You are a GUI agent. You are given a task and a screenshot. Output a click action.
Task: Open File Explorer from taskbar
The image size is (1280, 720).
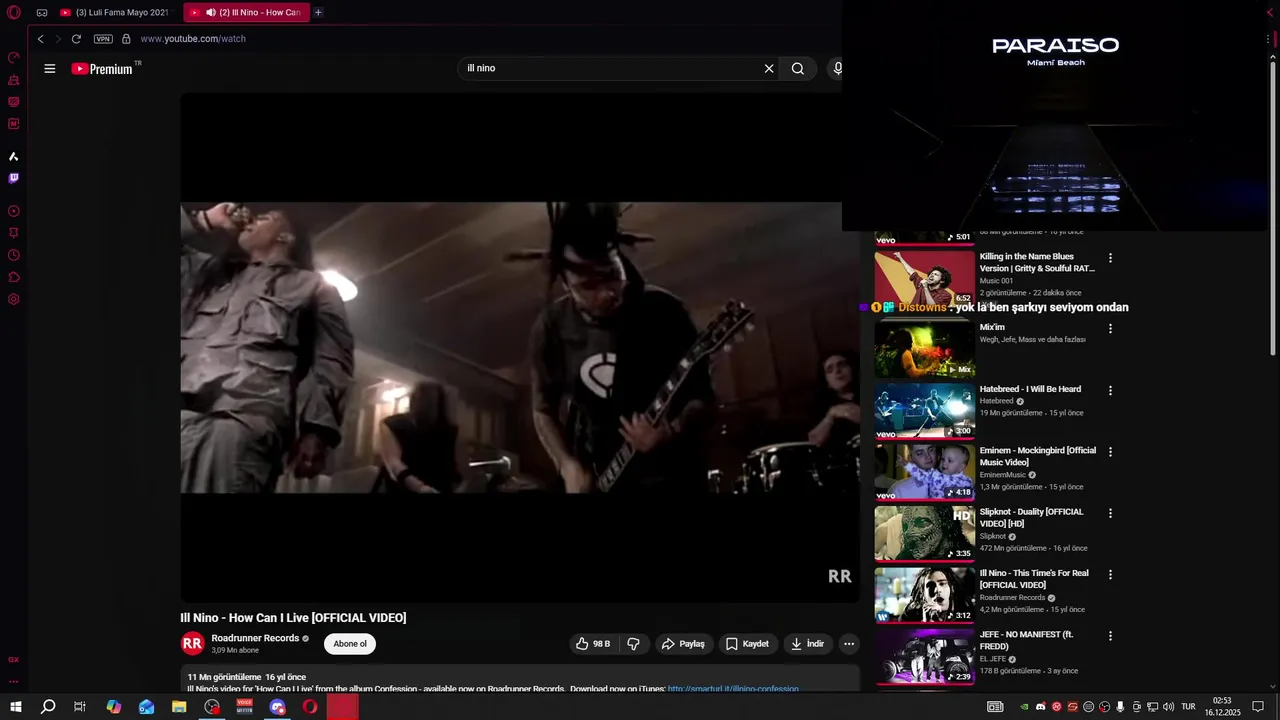(179, 707)
